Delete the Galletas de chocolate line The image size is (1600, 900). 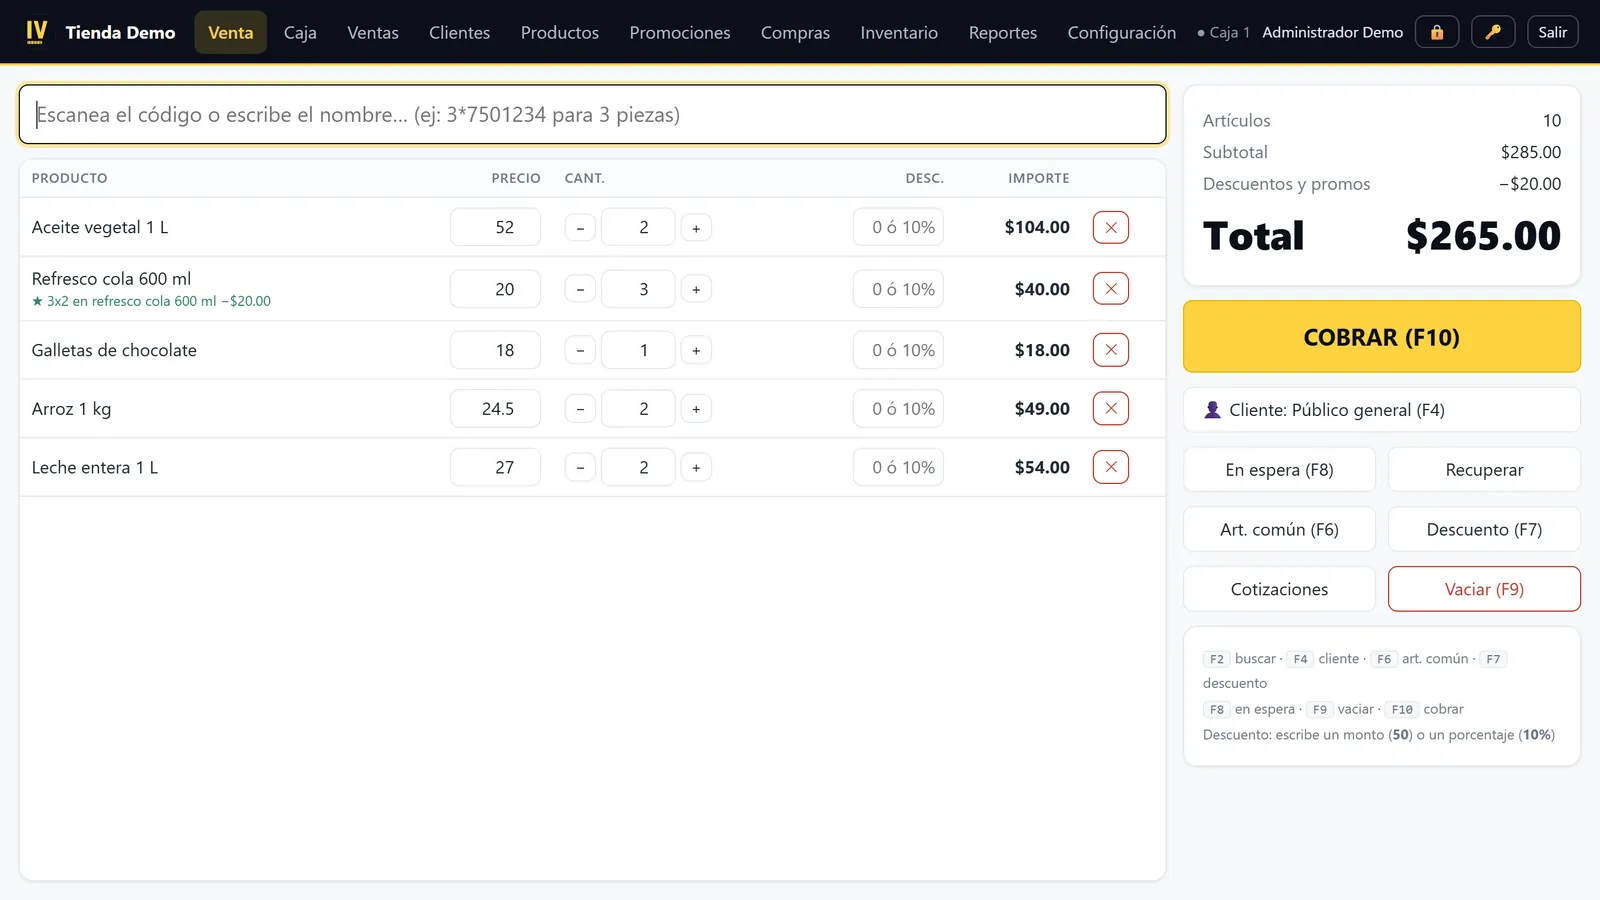[x=1111, y=350]
